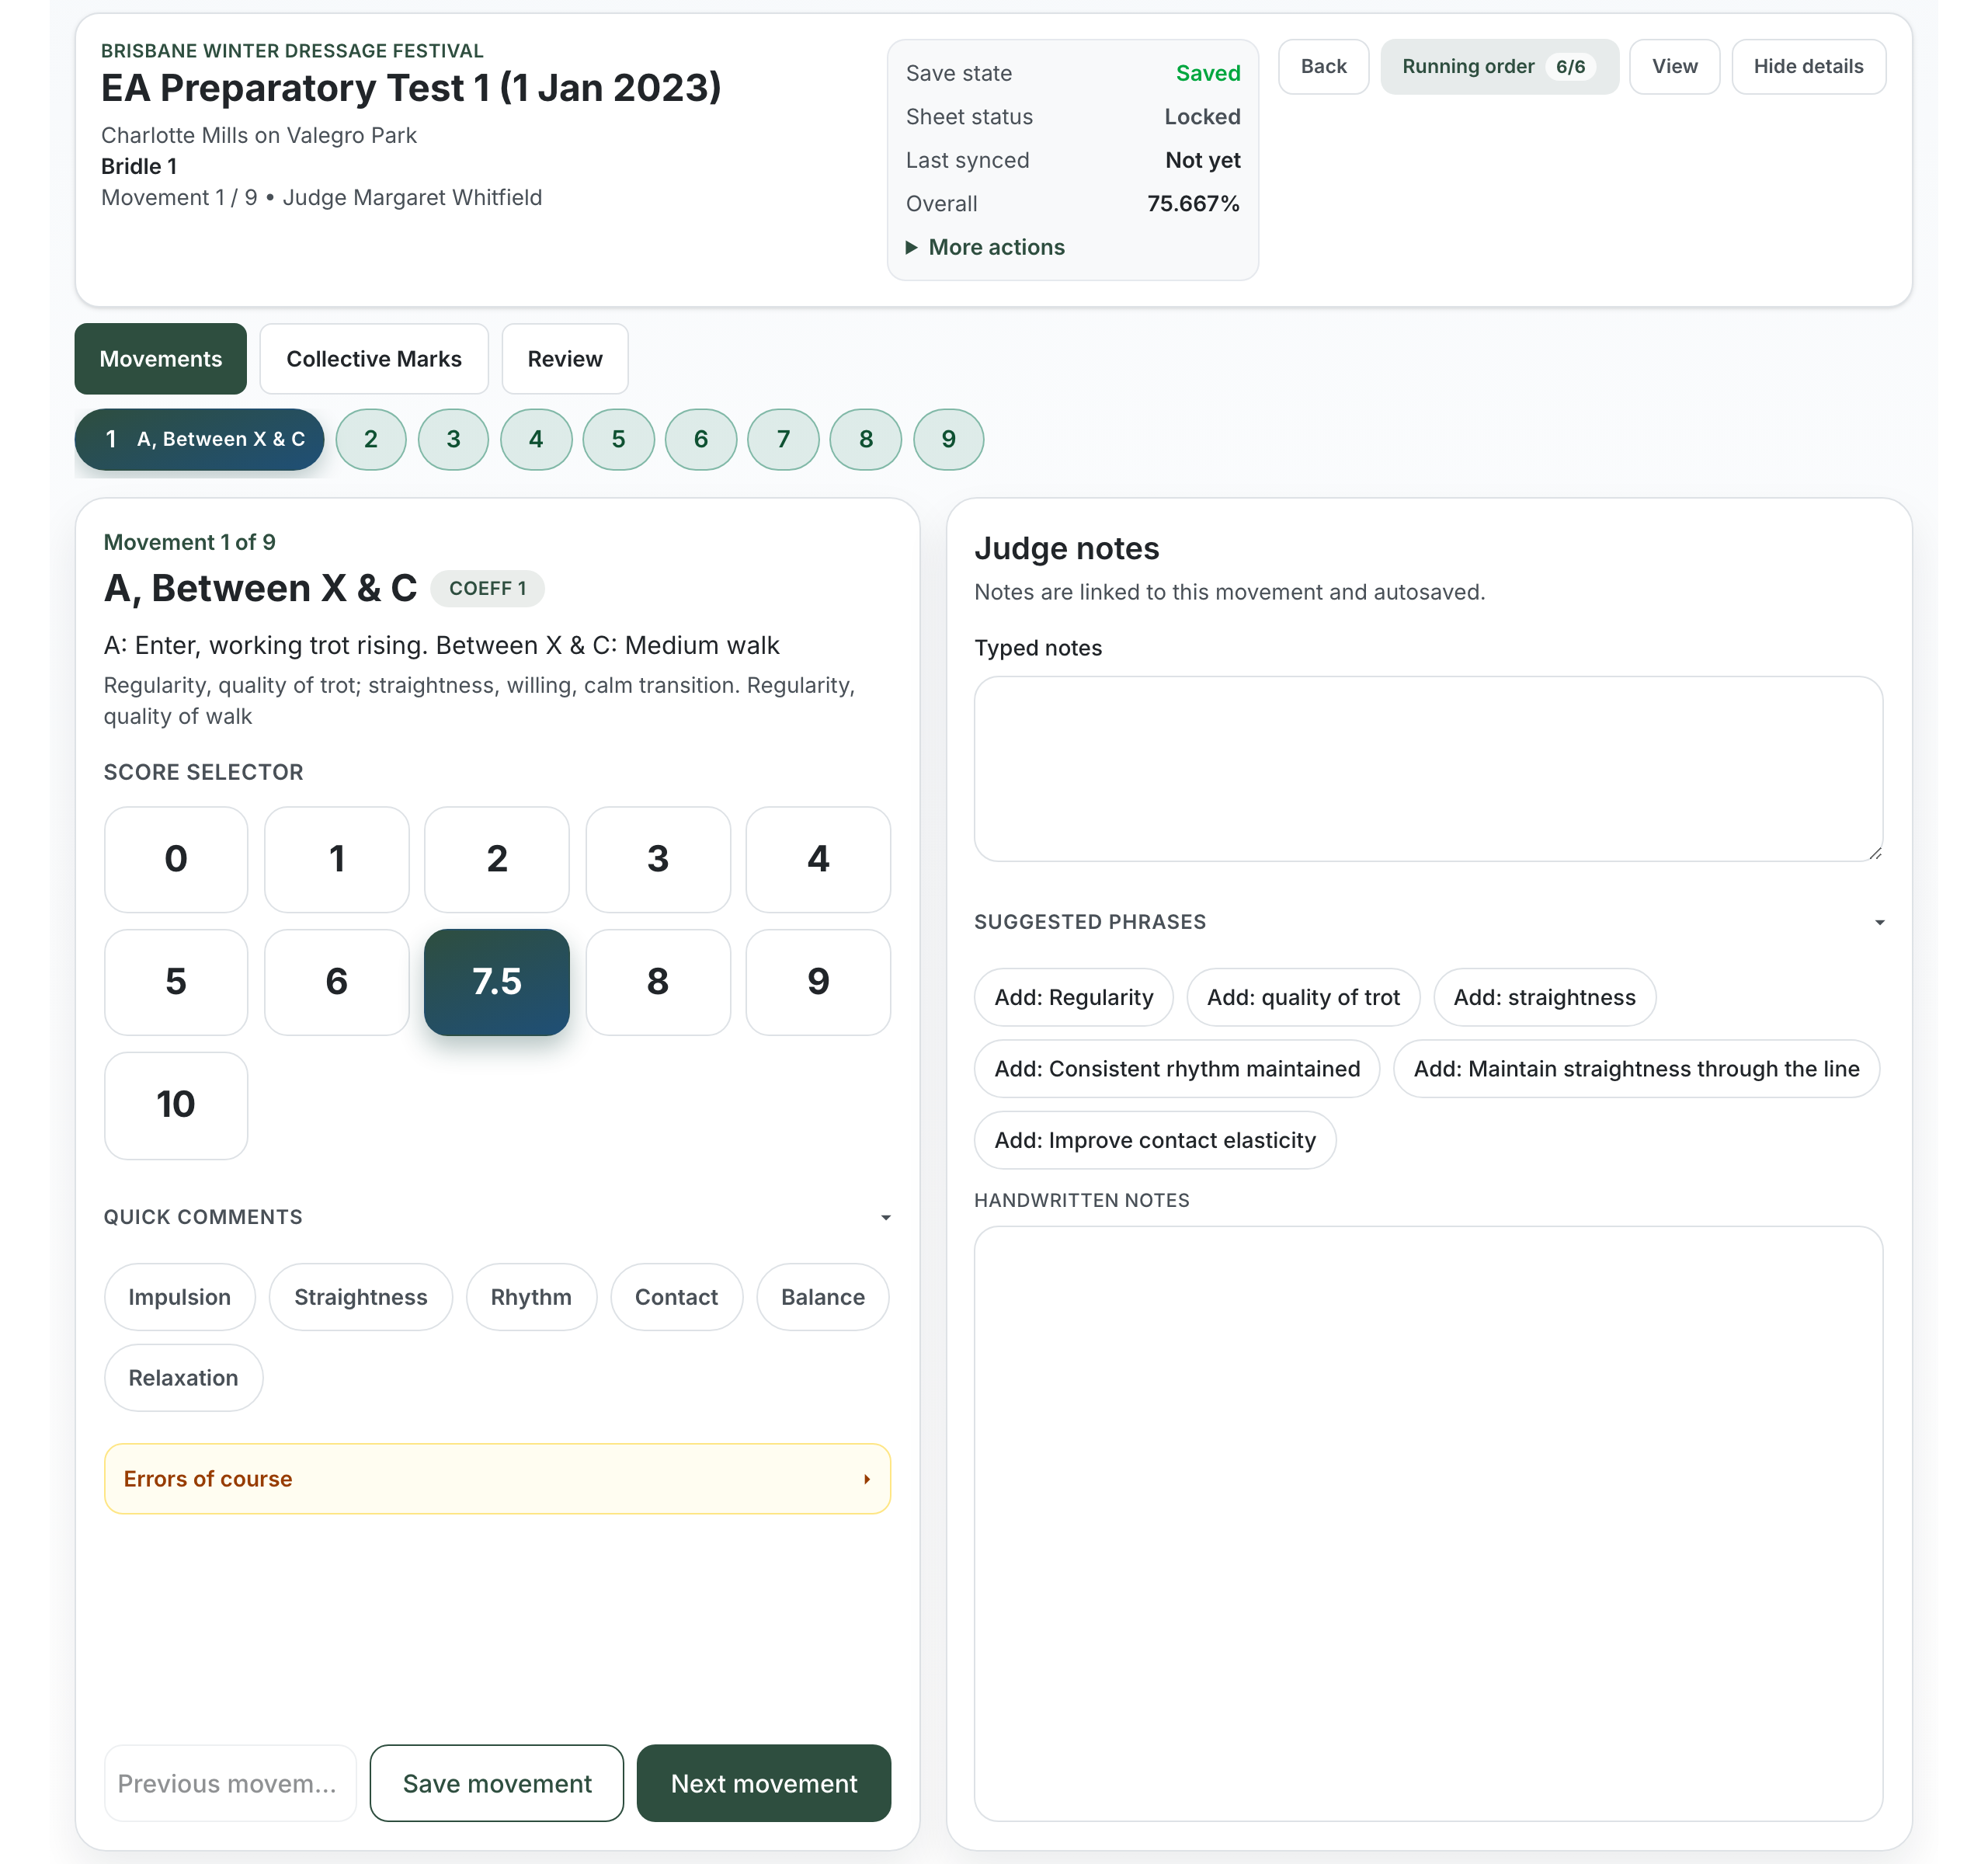Screen dimensions: 1988x1864
Task: Add Consistent rhythm maintained phrase
Action: click(1177, 1068)
